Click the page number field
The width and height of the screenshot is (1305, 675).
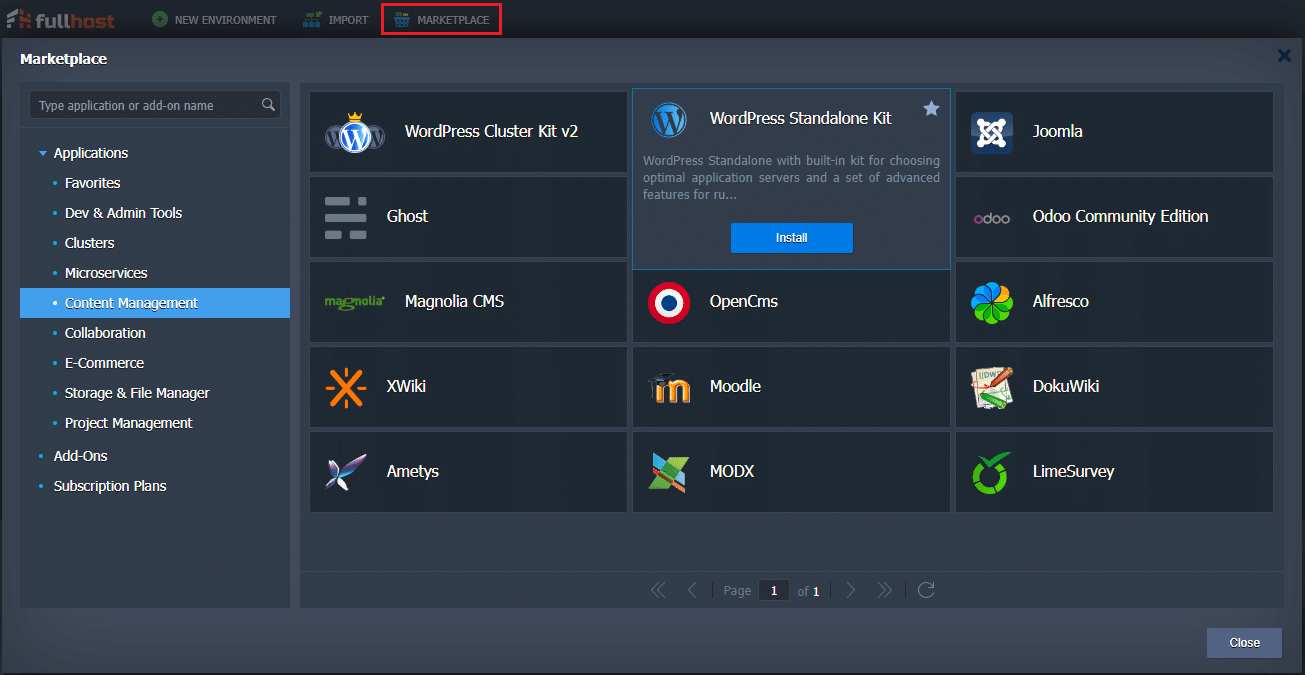[x=773, y=591]
